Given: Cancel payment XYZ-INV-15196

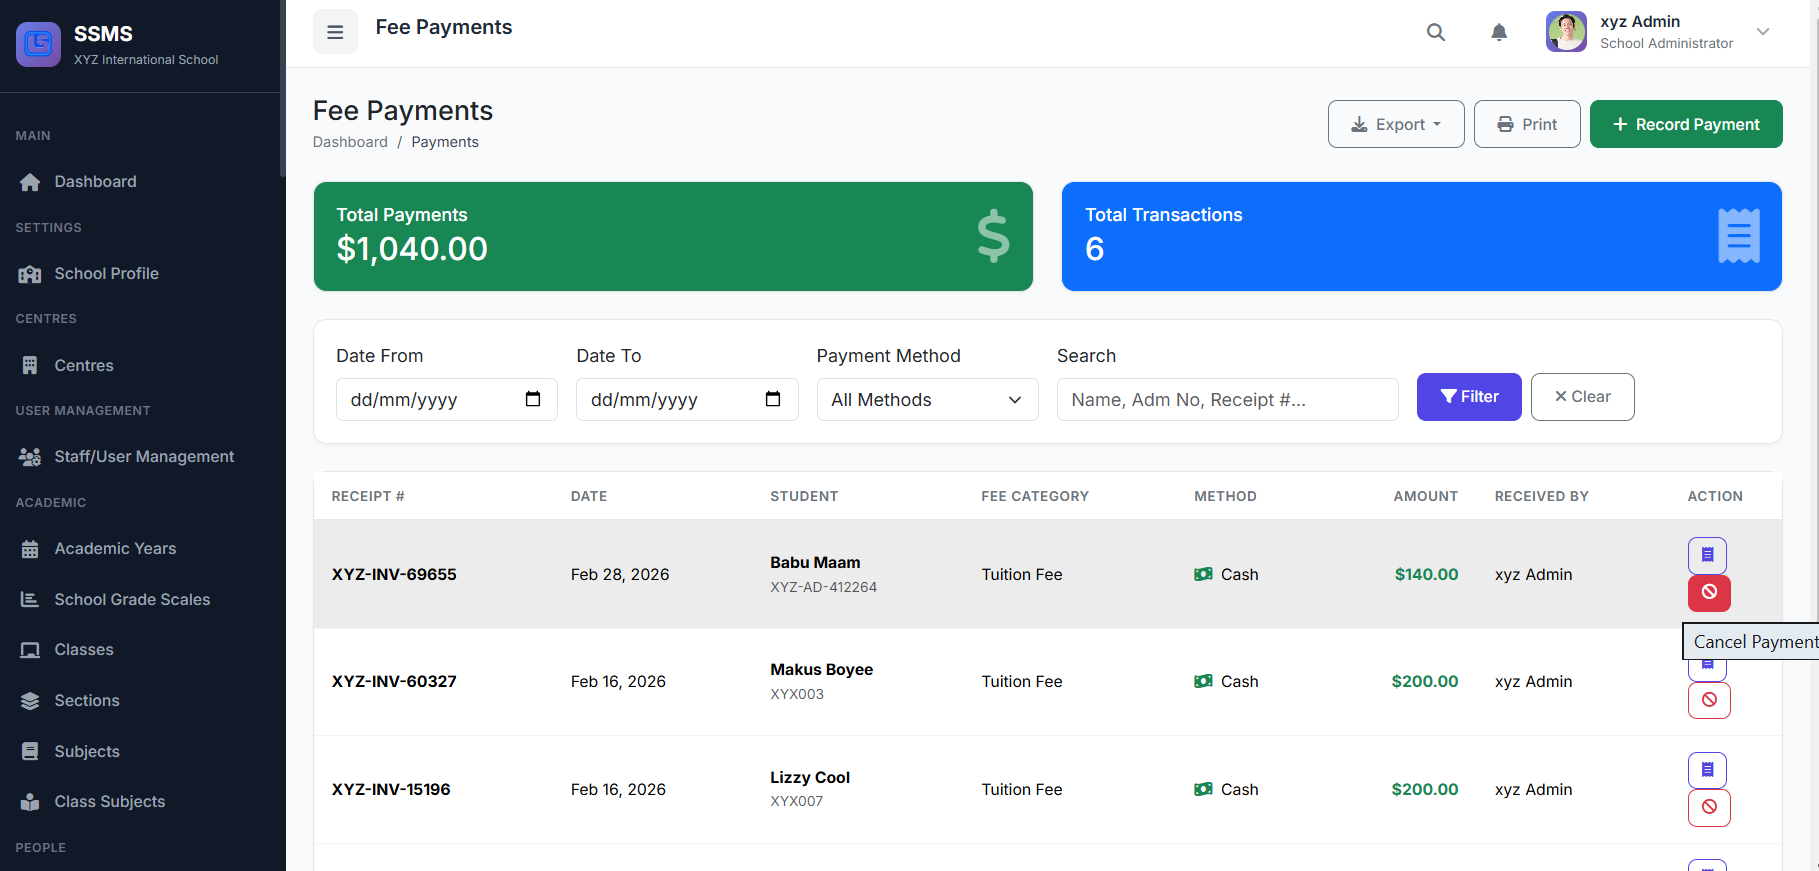Looking at the screenshot, I should (x=1709, y=807).
